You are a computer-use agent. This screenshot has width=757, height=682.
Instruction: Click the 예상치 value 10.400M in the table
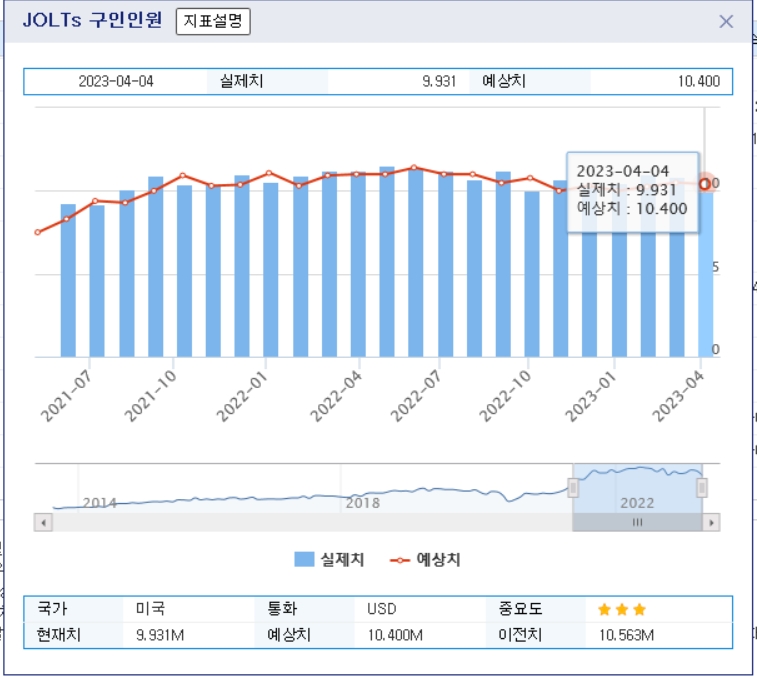click(395, 635)
